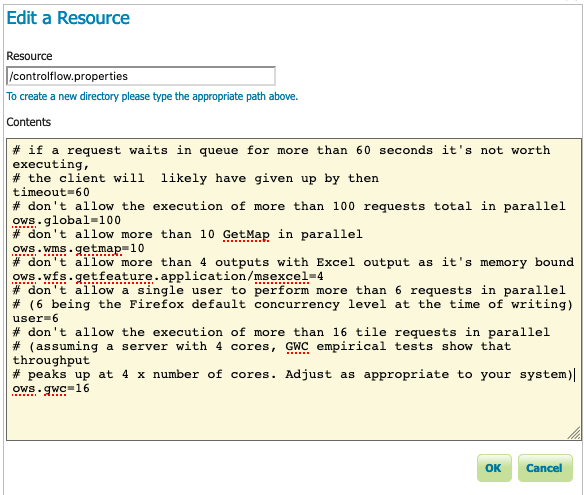The height and width of the screenshot is (495, 584).
Task: Click the empty area below ows.gwc=16
Action: coord(293,415)
